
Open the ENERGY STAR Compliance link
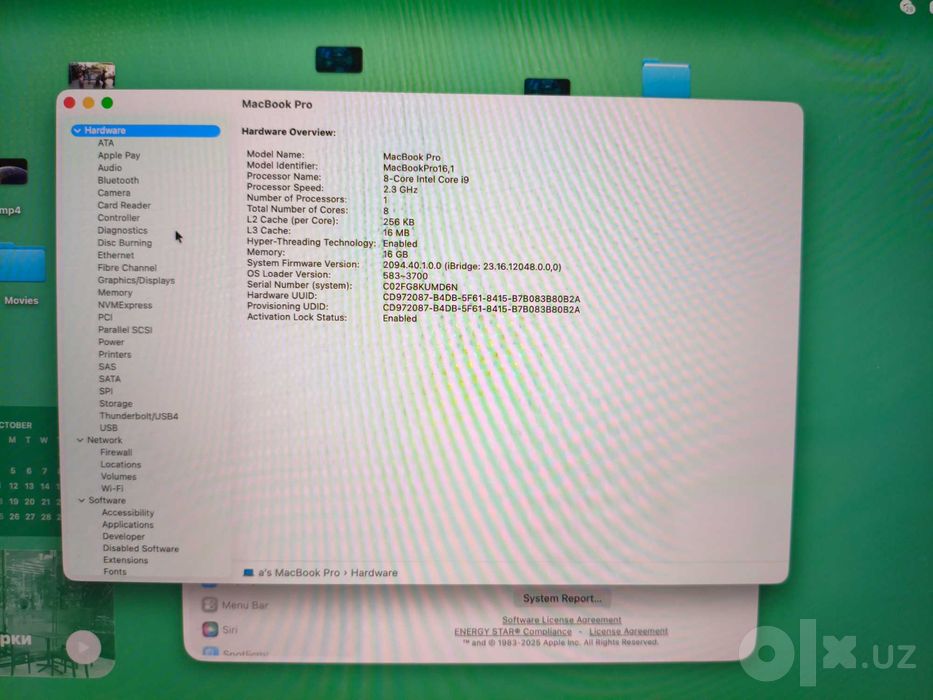pyautogui.click(x=513, y=632)
